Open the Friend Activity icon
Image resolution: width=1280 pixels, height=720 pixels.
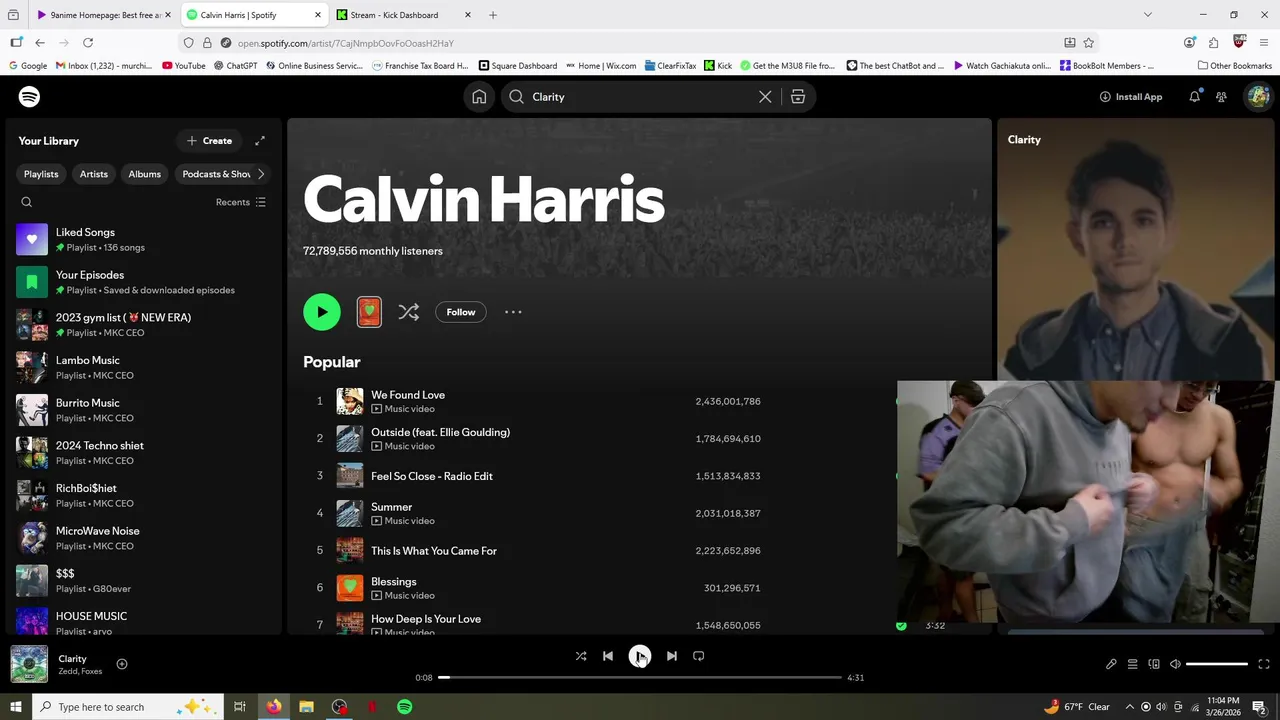(x=1221, y=97)
